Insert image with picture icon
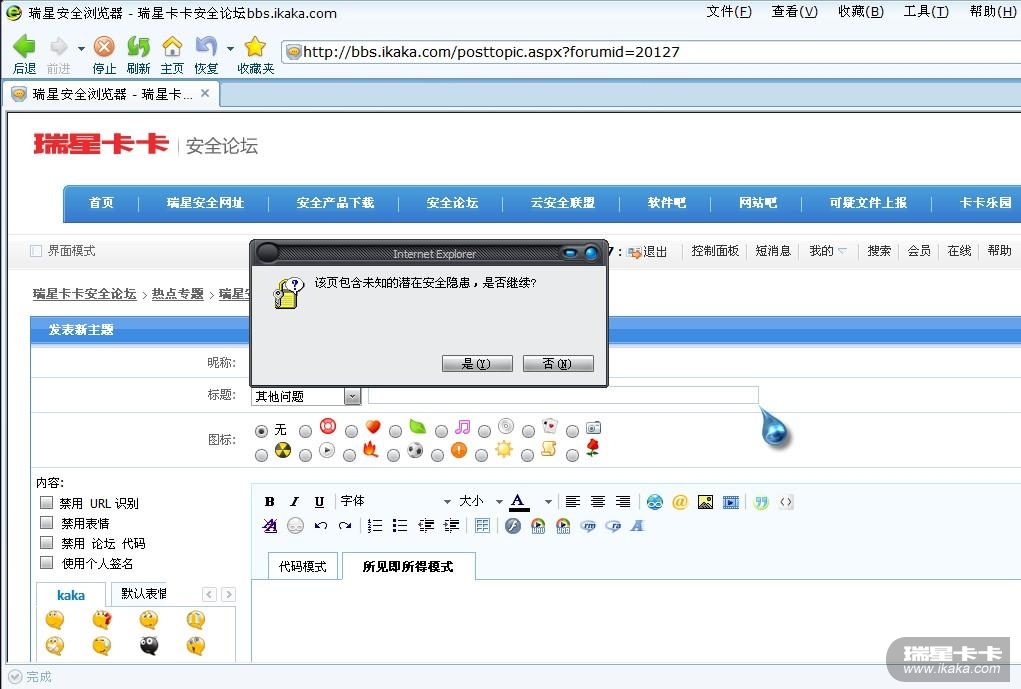1021x689 pixels. coord(705,501)
